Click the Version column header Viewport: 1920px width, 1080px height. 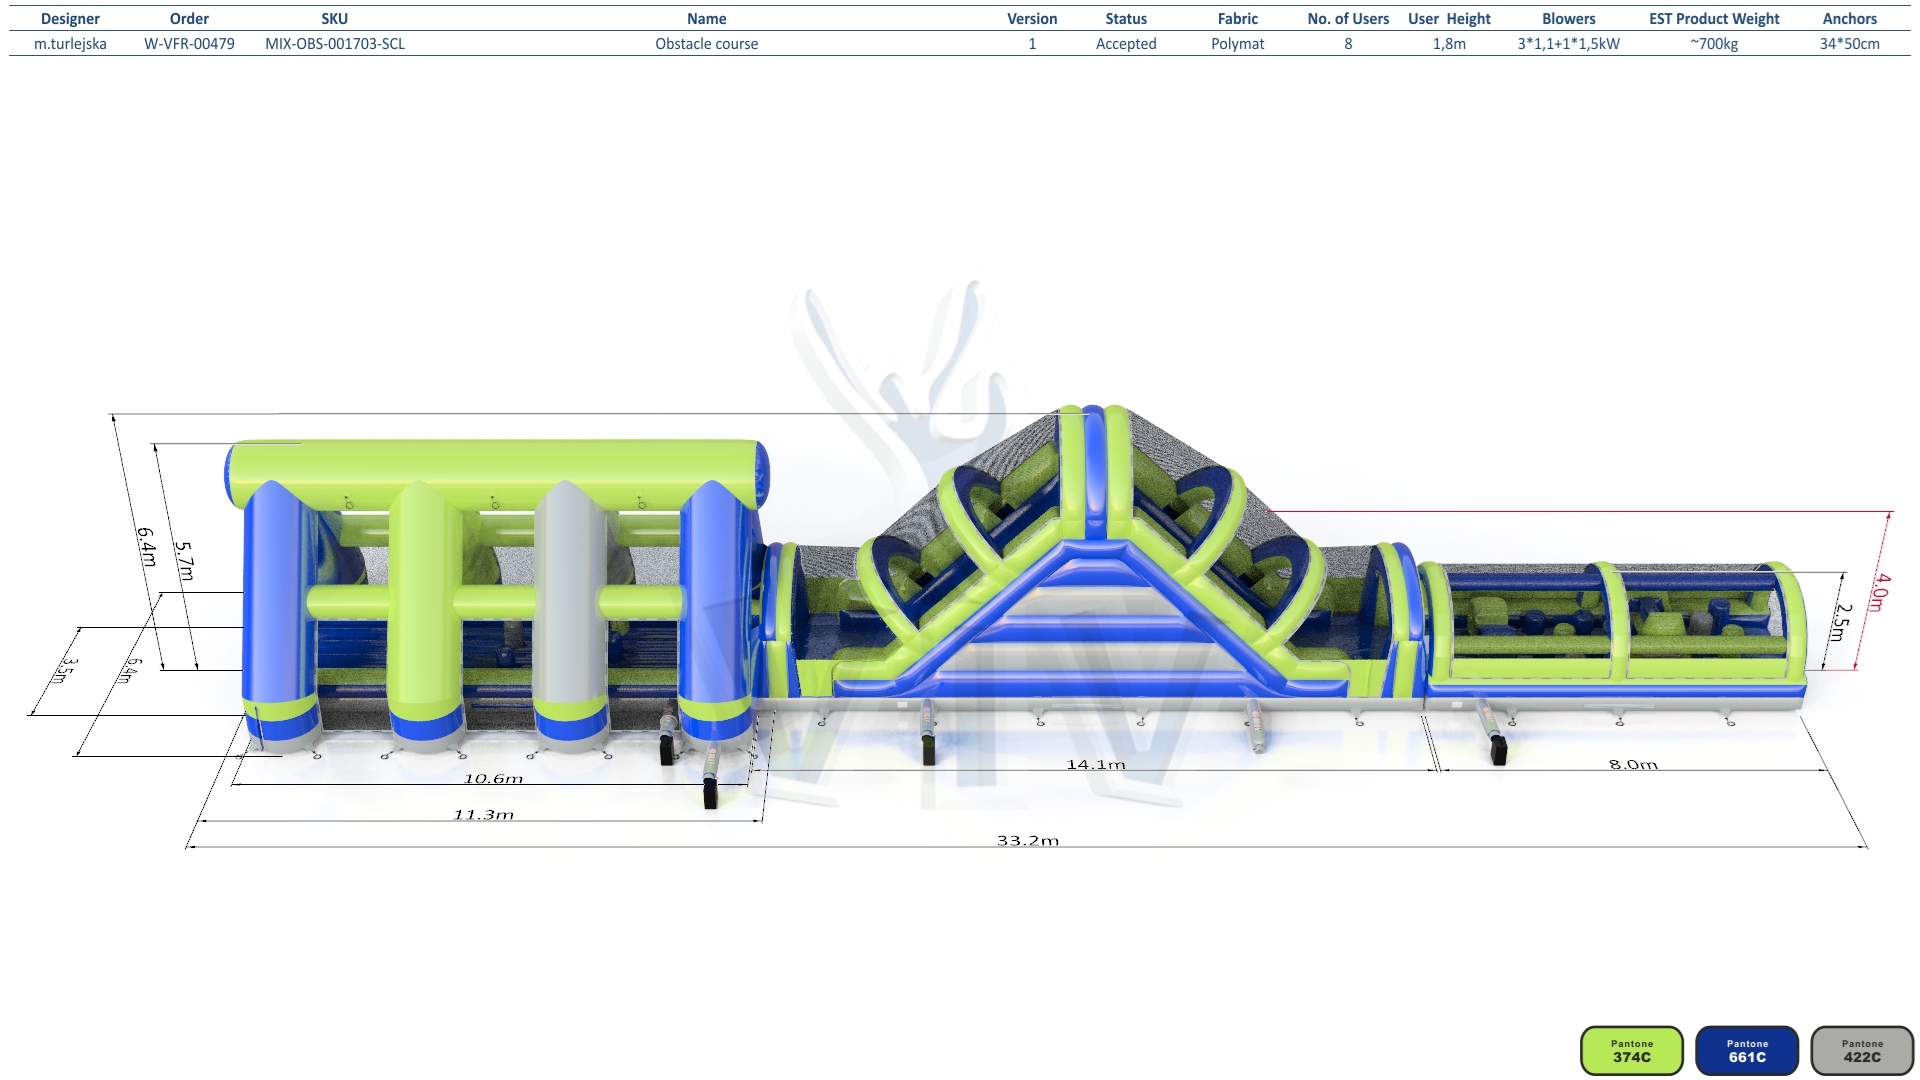(x=1032, y=19)
